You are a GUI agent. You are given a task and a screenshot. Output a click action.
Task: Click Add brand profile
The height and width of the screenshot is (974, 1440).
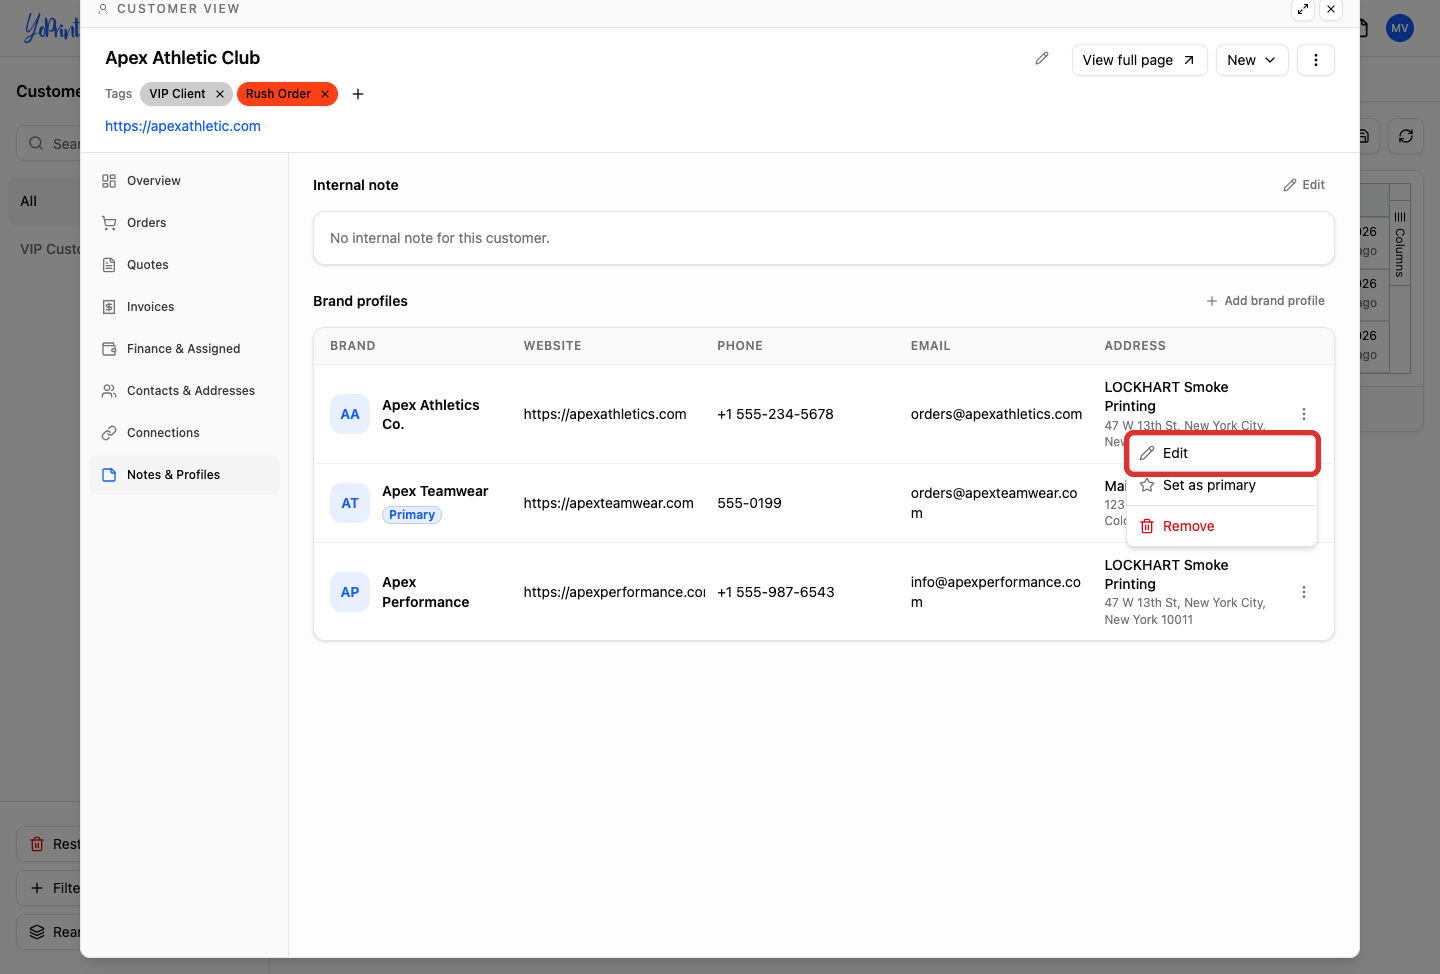pyautogui.click(x=1265, y=301)
